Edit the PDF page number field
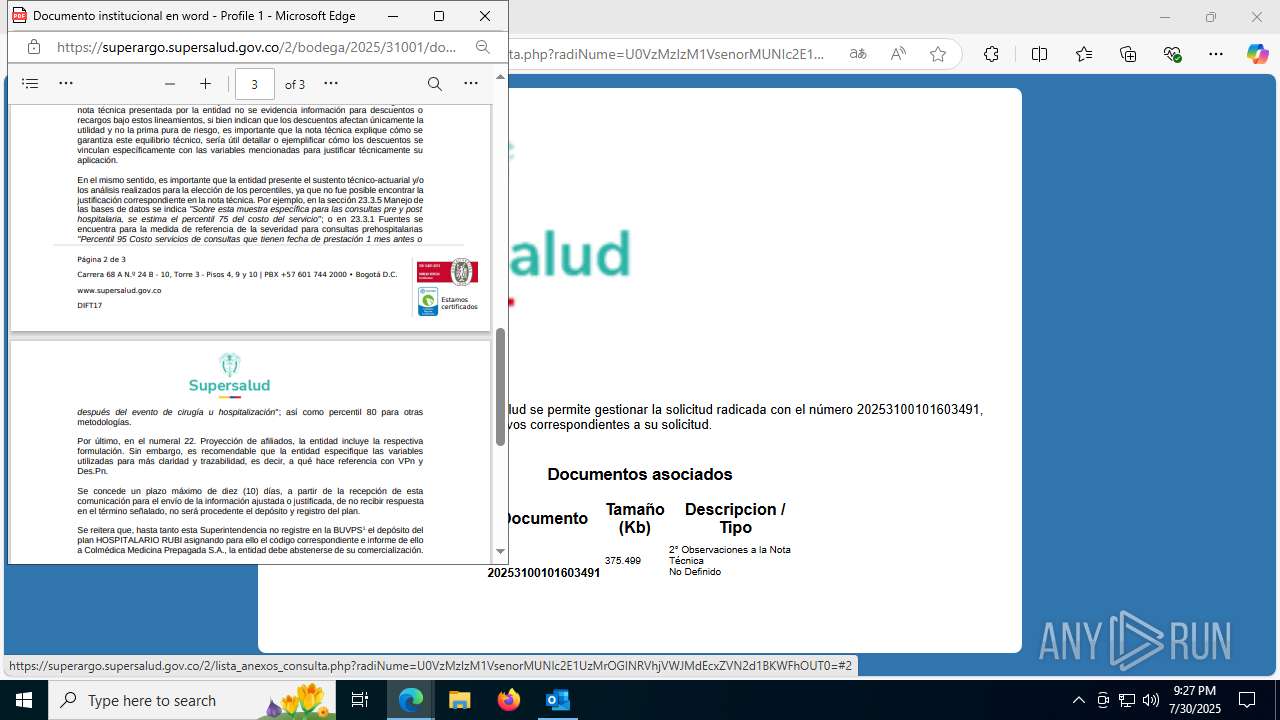Image resolution: width=1280 pixels, height=720 pixels. [255, 84]
